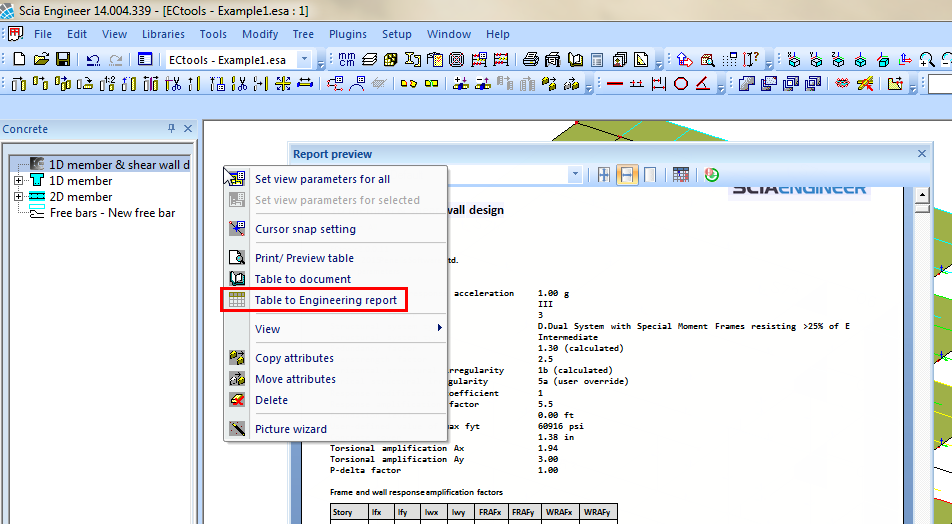Viewport: 952px width, 524px height.
Task: Select Delete in the context menu
Action: coord(336,400)
